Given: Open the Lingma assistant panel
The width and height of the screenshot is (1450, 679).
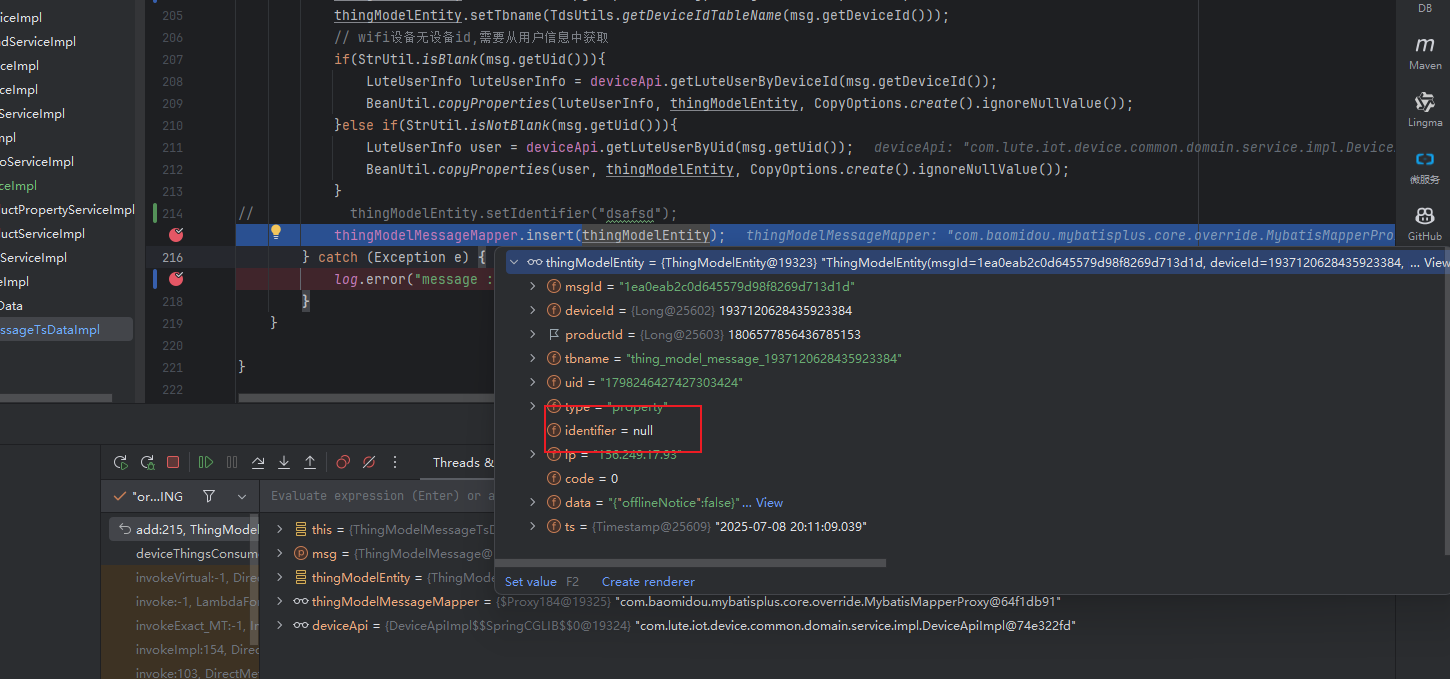Looking at the screenshot, I should (x=1425, y=109).
